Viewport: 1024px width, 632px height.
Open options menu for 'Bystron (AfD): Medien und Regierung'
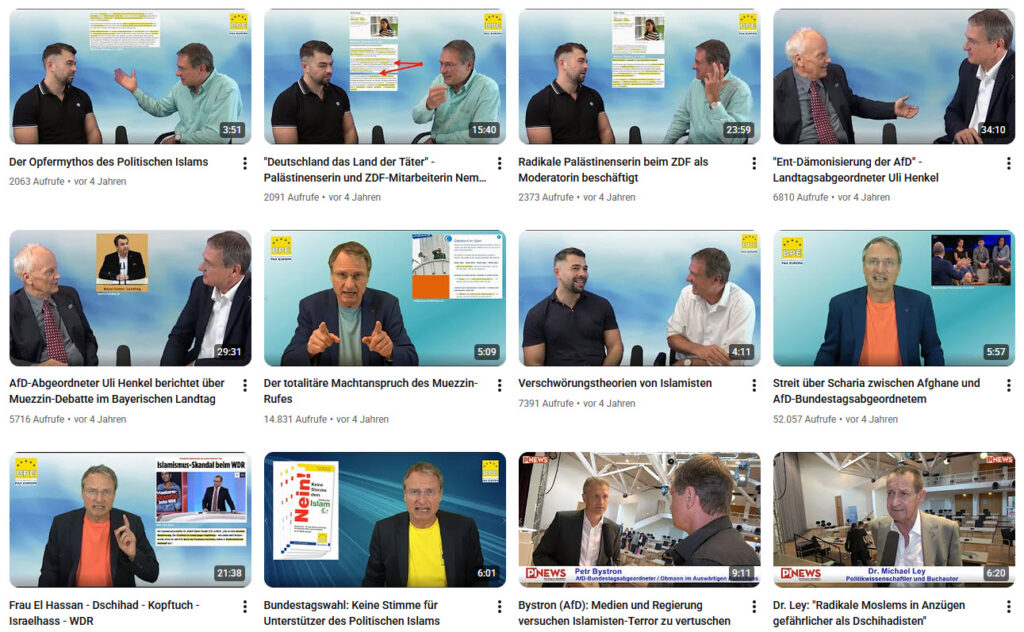point(754,607)
